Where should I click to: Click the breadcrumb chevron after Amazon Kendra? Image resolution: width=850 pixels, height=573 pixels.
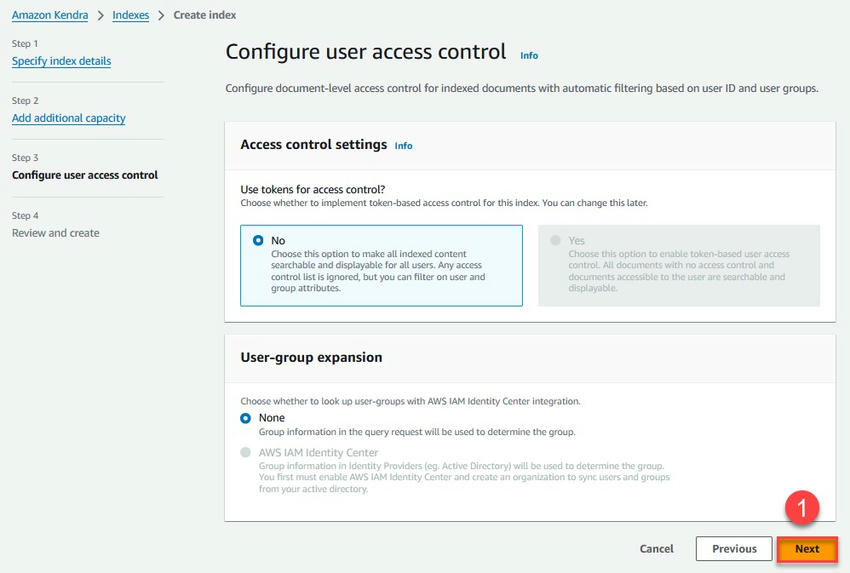pos(100,16)
